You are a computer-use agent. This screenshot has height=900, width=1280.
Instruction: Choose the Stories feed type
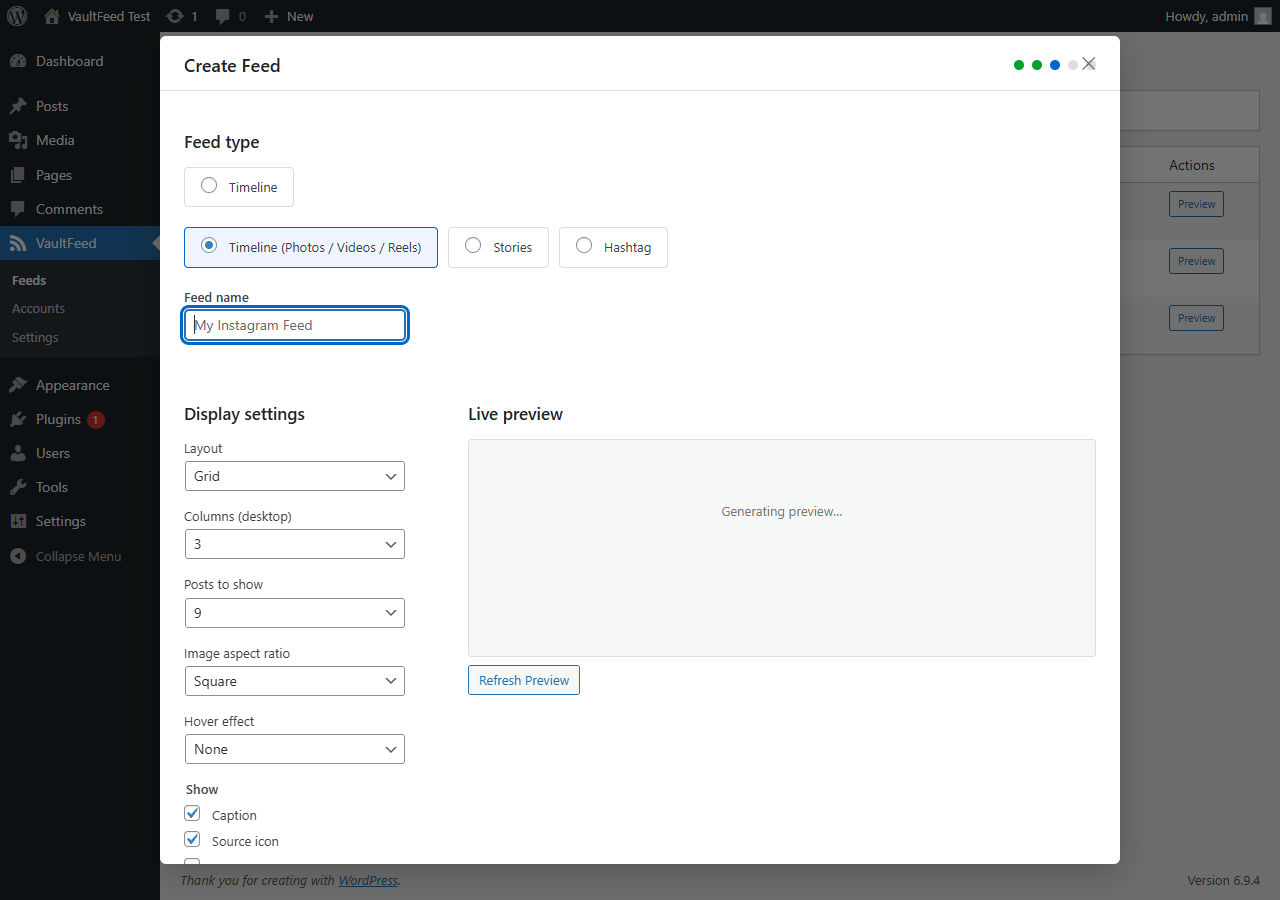pos(498,247)
